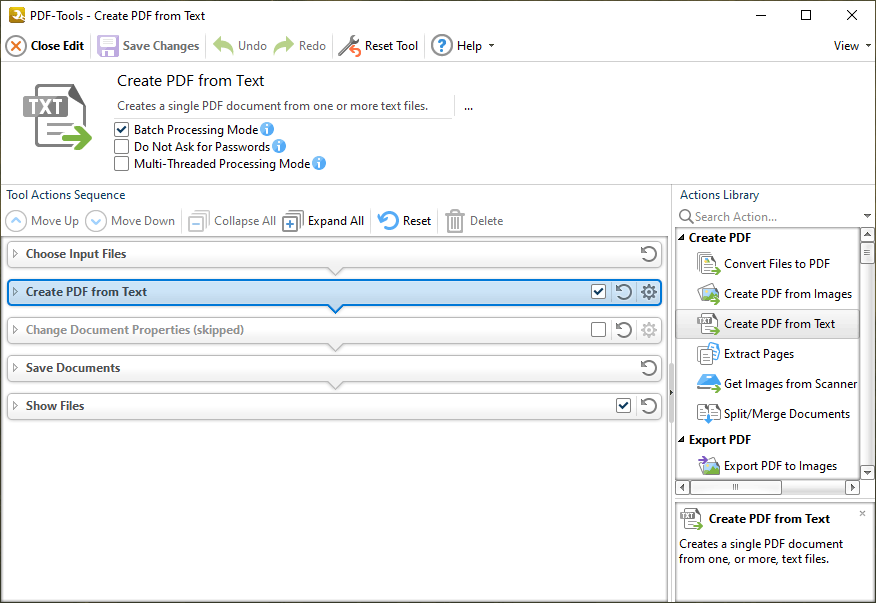Collapse the Create PDF category
The image size is (876, 603).
(681, 238)
